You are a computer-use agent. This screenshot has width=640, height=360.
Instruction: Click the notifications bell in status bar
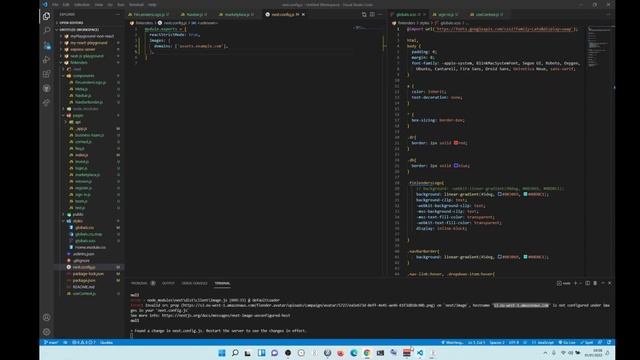pos(609,342)
